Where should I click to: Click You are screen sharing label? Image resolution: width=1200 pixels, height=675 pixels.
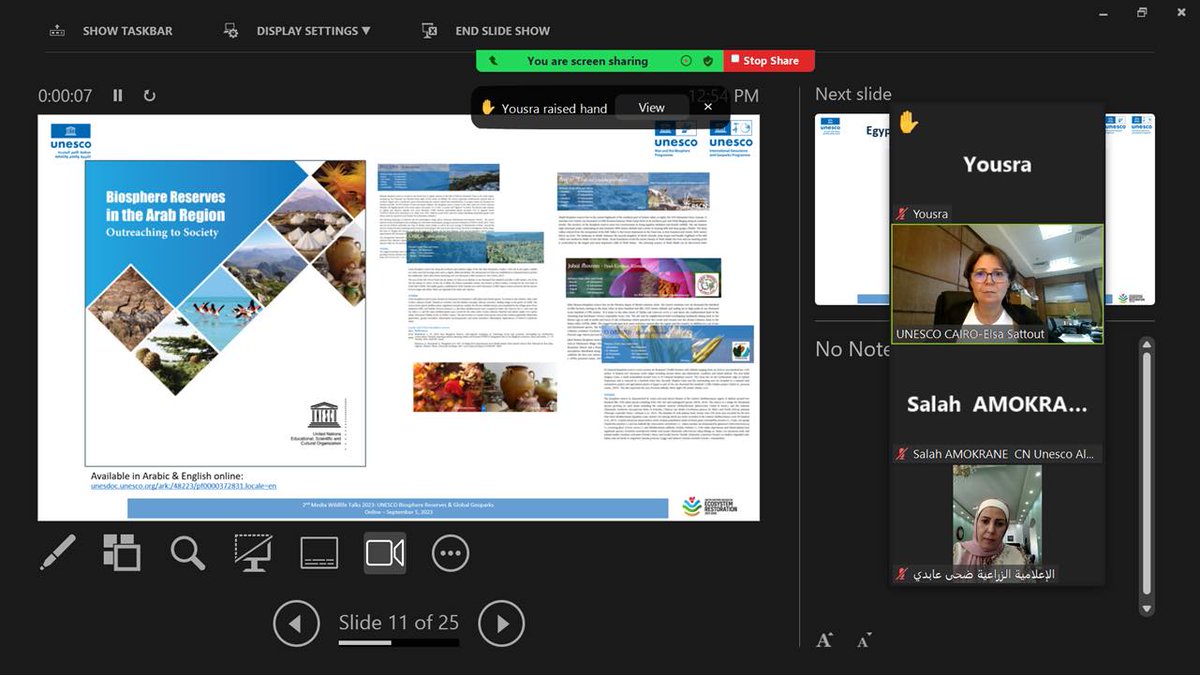588,61
